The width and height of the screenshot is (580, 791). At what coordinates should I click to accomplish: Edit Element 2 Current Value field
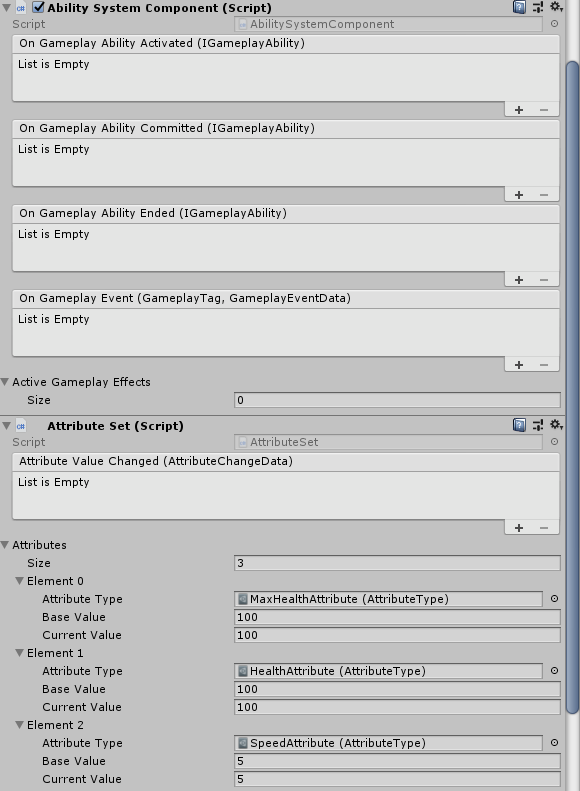tap(397, 779)
